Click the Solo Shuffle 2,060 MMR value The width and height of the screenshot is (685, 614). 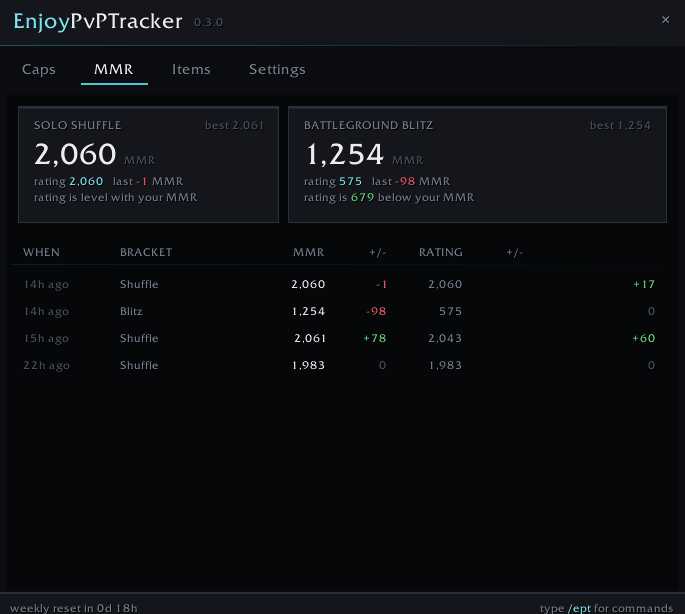click(x=75, y=154)
